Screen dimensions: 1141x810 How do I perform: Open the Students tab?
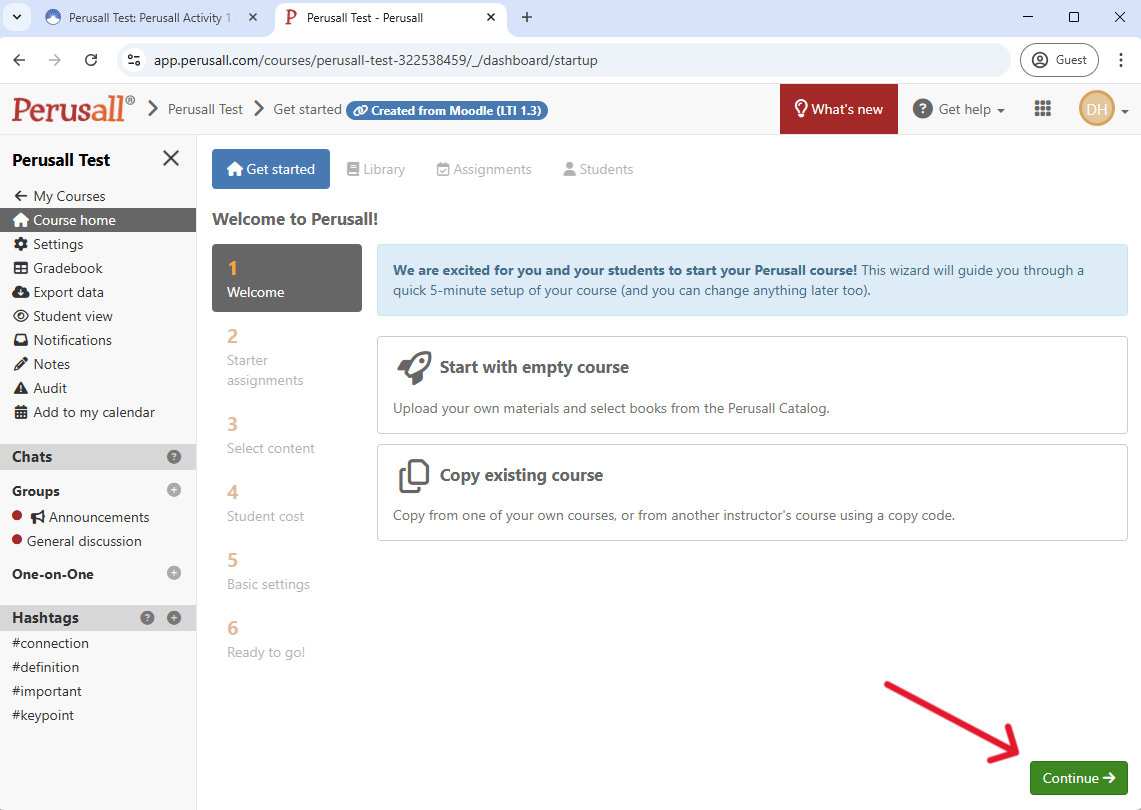coord(597,169)
